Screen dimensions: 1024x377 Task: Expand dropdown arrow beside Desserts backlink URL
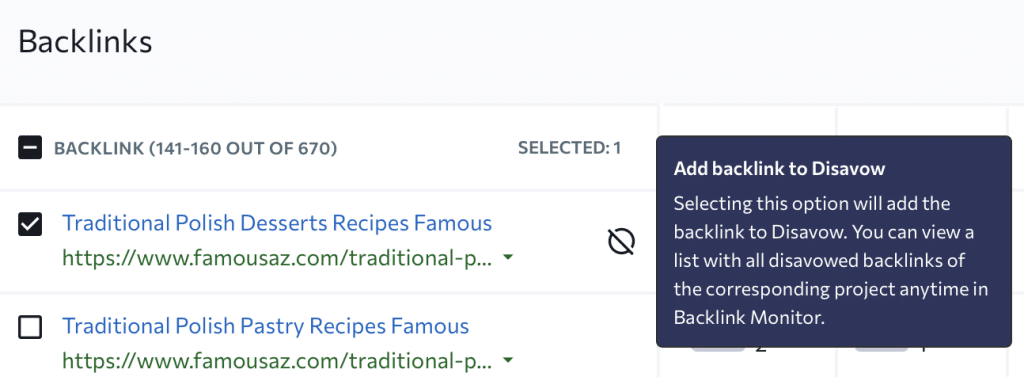coord(507,259)
